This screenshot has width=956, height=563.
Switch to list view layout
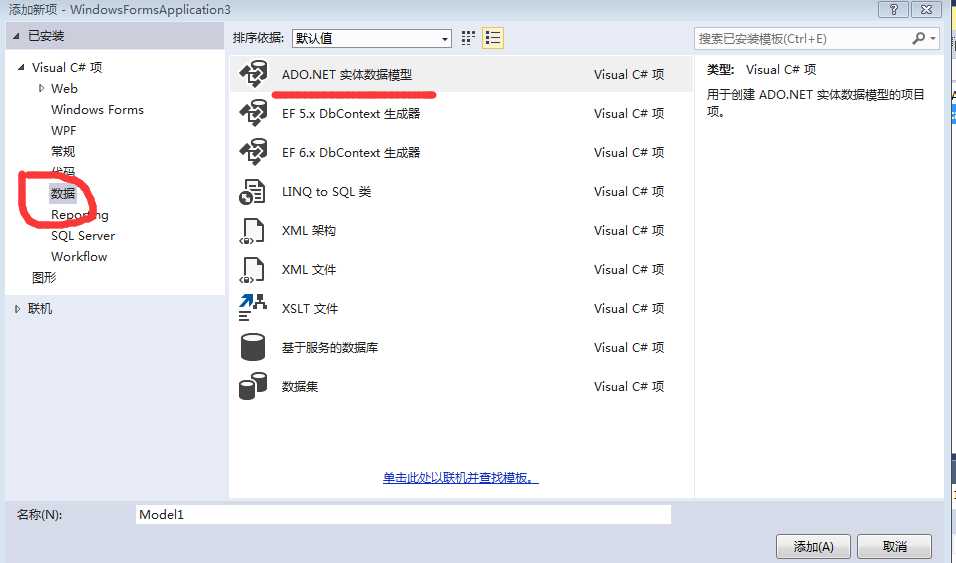493,38
